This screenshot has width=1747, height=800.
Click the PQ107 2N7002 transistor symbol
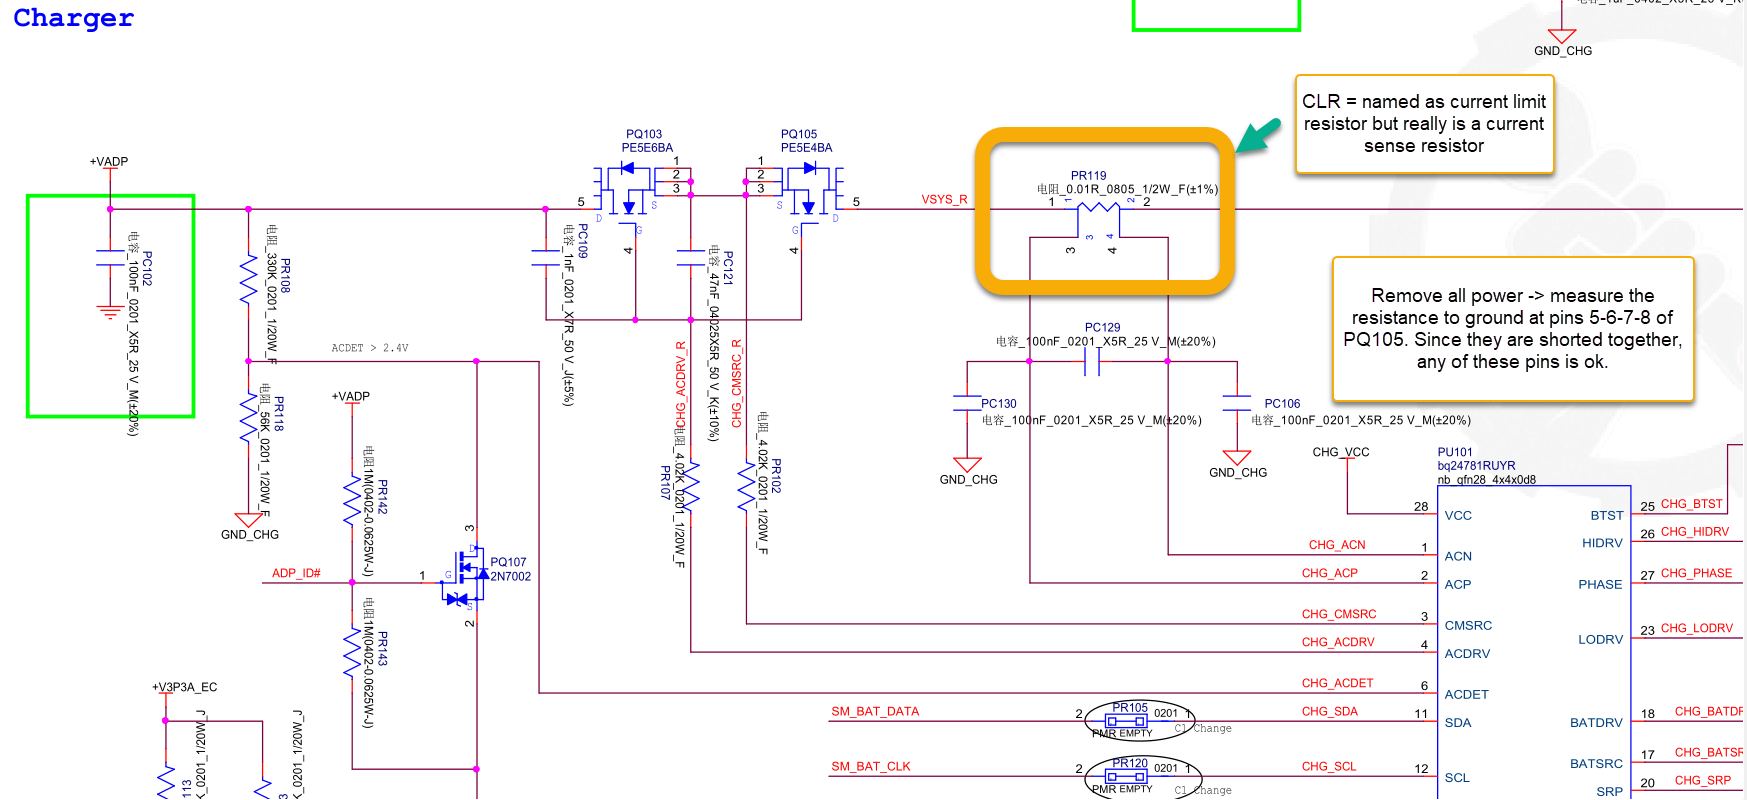tap(466, 577)
